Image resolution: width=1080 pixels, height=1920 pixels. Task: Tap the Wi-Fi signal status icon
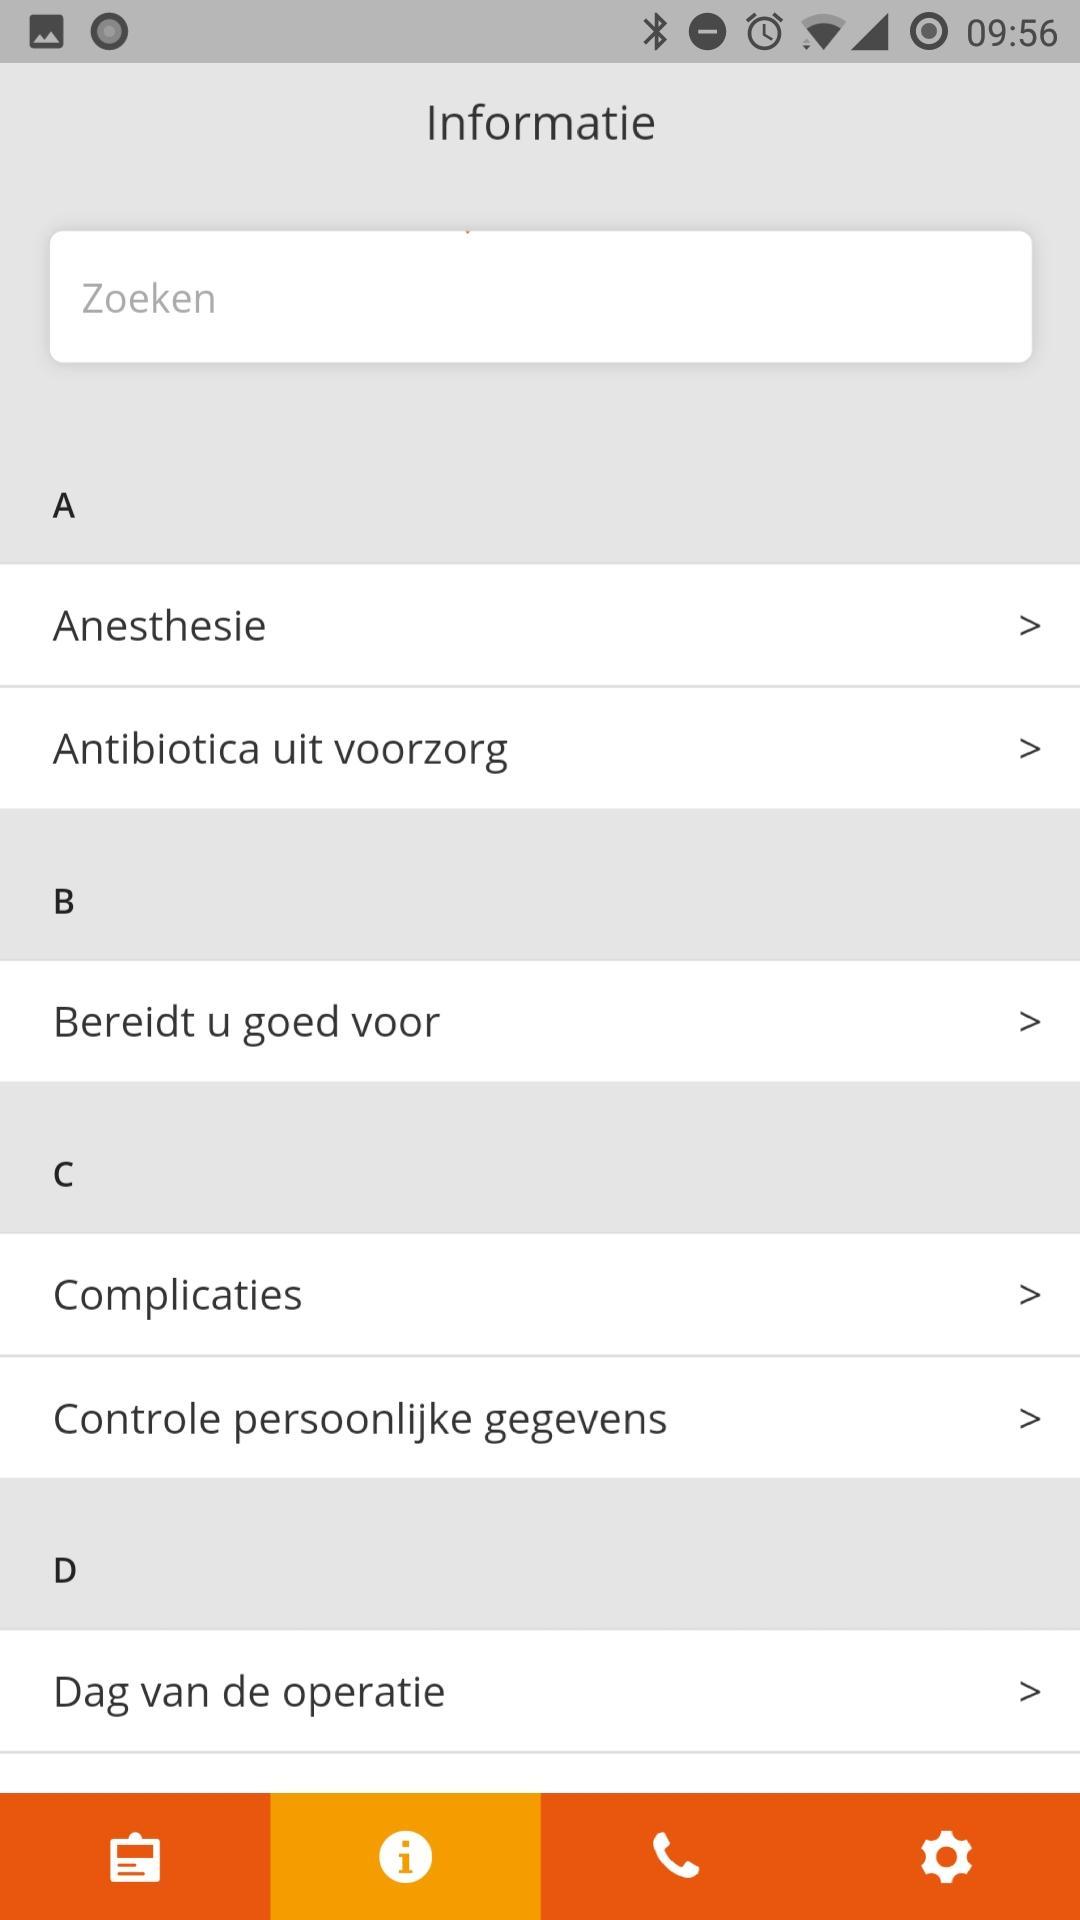[821, 33]
